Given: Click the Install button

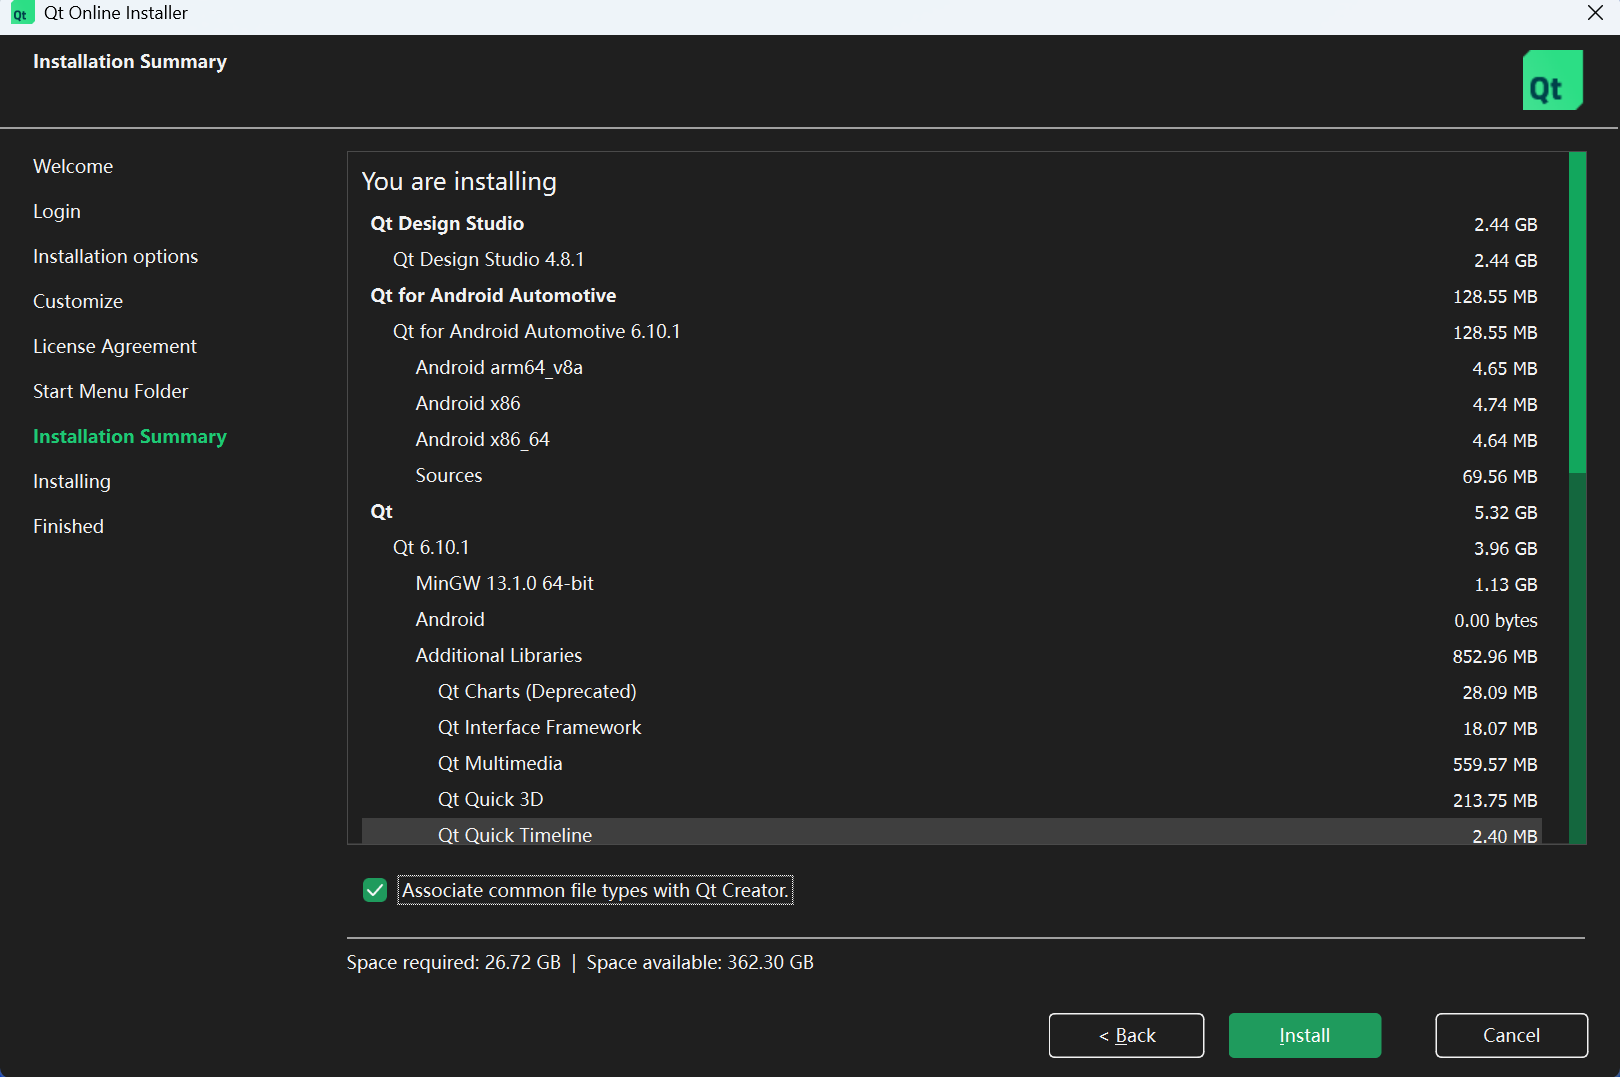Looking at the screenshot, I should pos(1305,1035).
